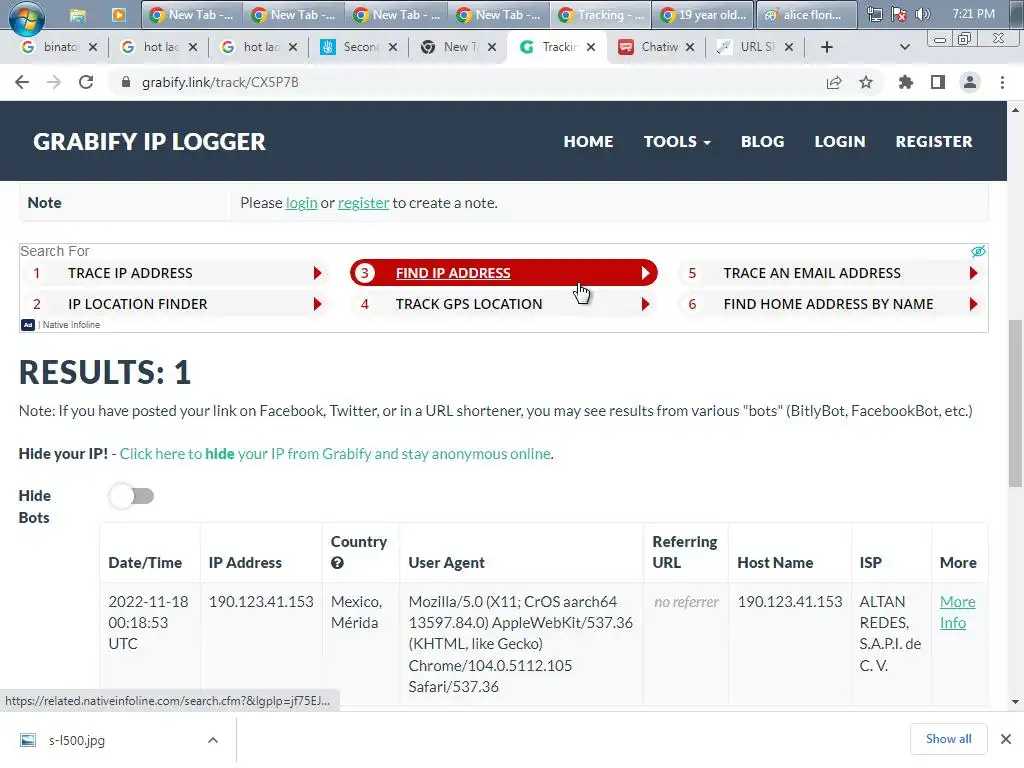Close the Chatiw tab

click(690, 47)
